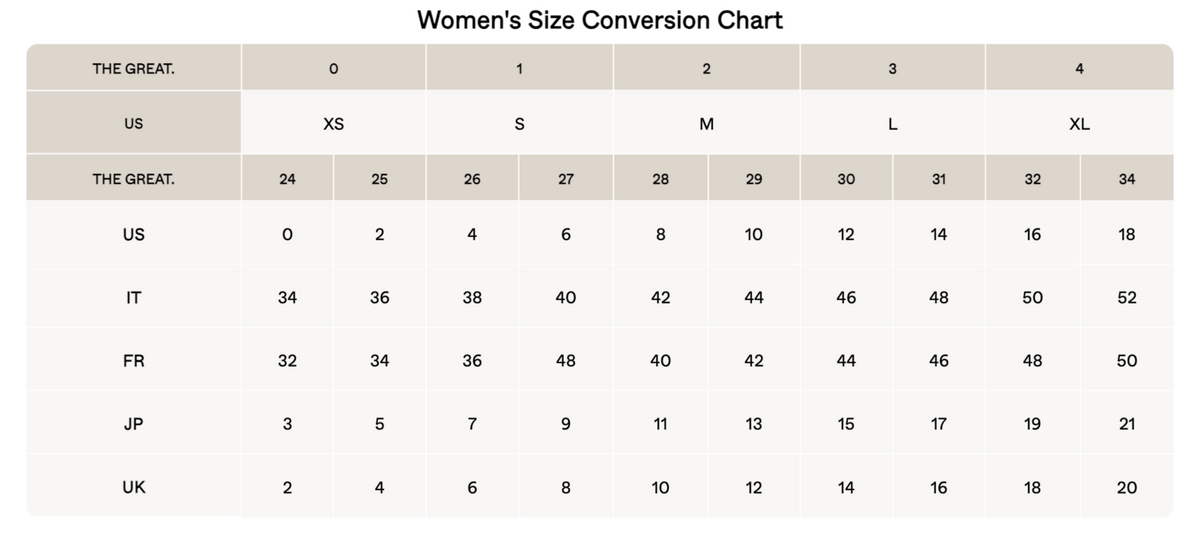1200x538 pixels.
Task: Click IT size 52 cell
Action: click(1127, 297)
